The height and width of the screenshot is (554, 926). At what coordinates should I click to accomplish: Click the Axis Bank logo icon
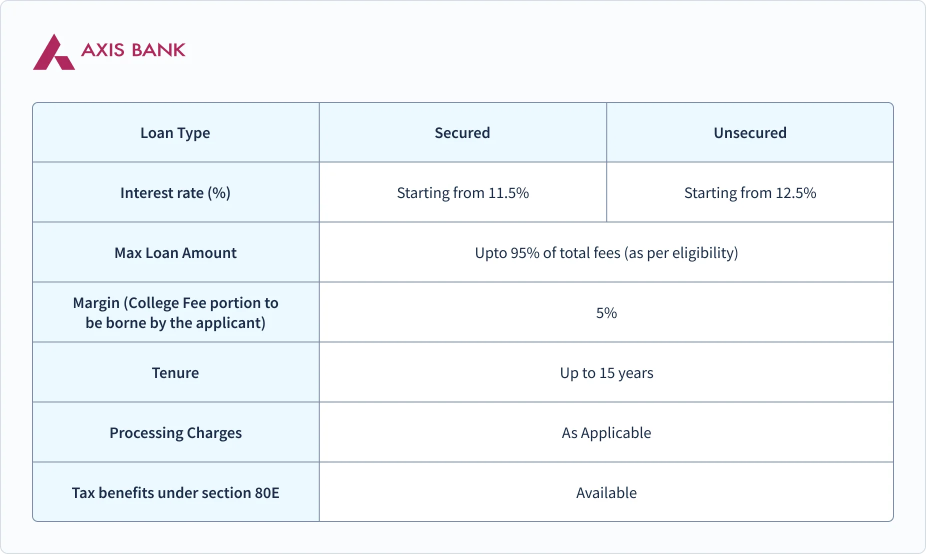(x=53, y=52)
